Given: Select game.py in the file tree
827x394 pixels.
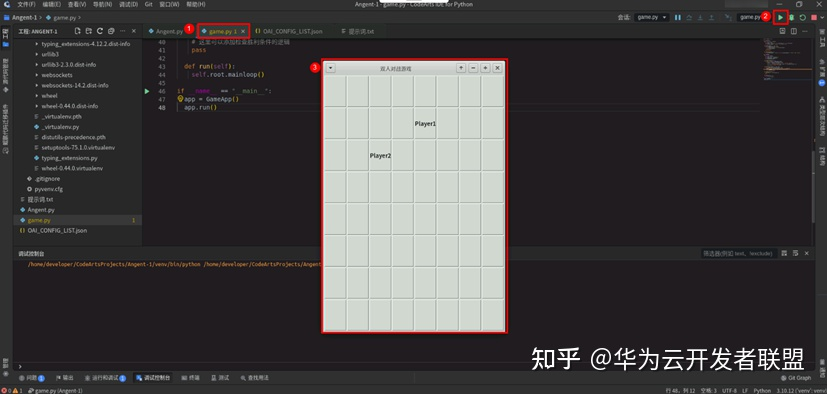Looking at the screenshot, I should coord(78,220).
